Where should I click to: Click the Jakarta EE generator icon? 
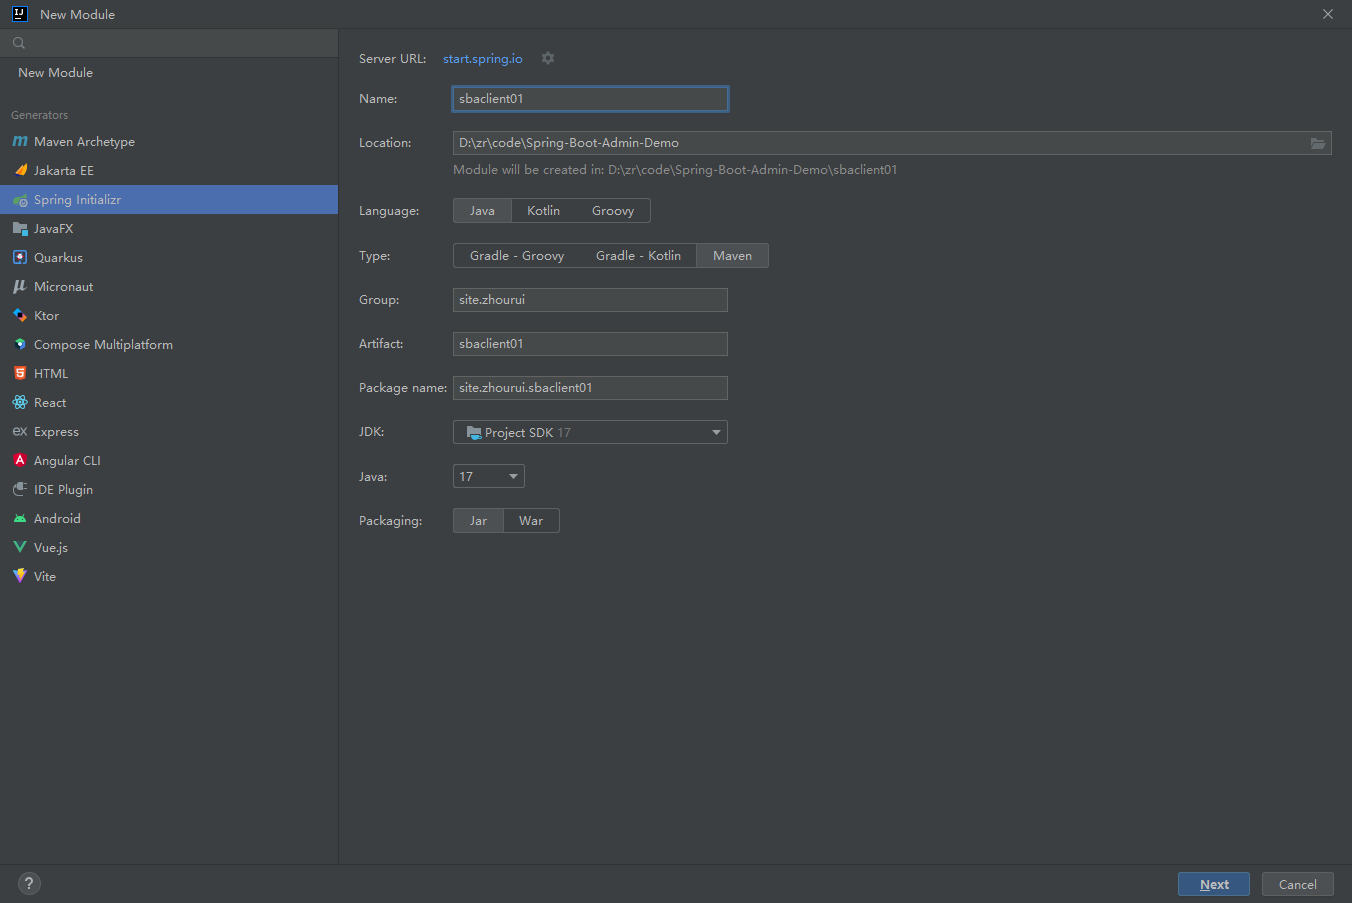tap(20, 170)
